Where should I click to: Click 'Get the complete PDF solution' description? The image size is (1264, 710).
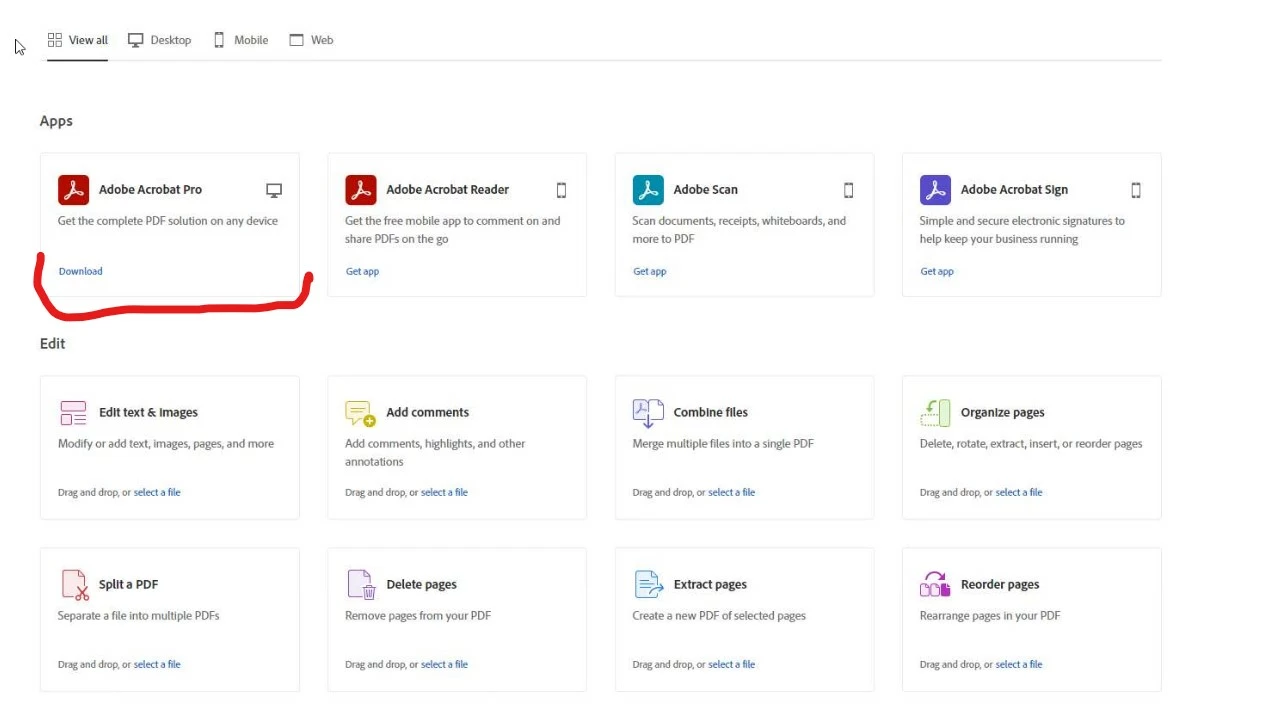pos(168,220)
